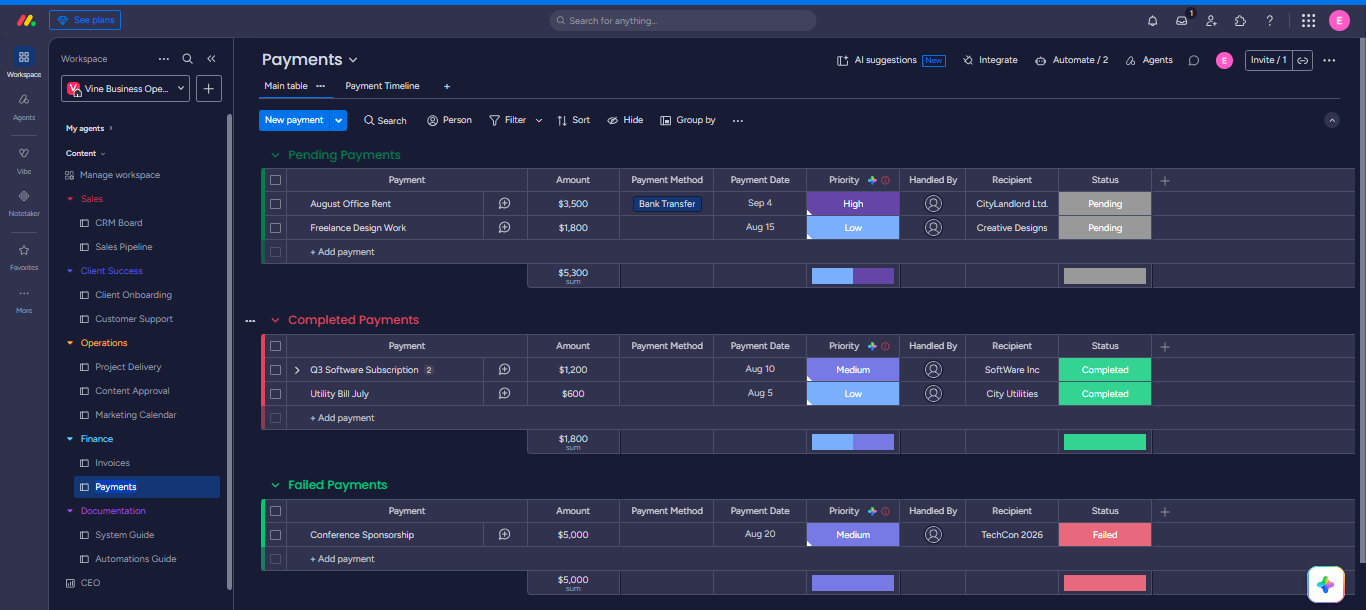
Task: Open board options three-dot menu
Action: [x=1329, y=60]
